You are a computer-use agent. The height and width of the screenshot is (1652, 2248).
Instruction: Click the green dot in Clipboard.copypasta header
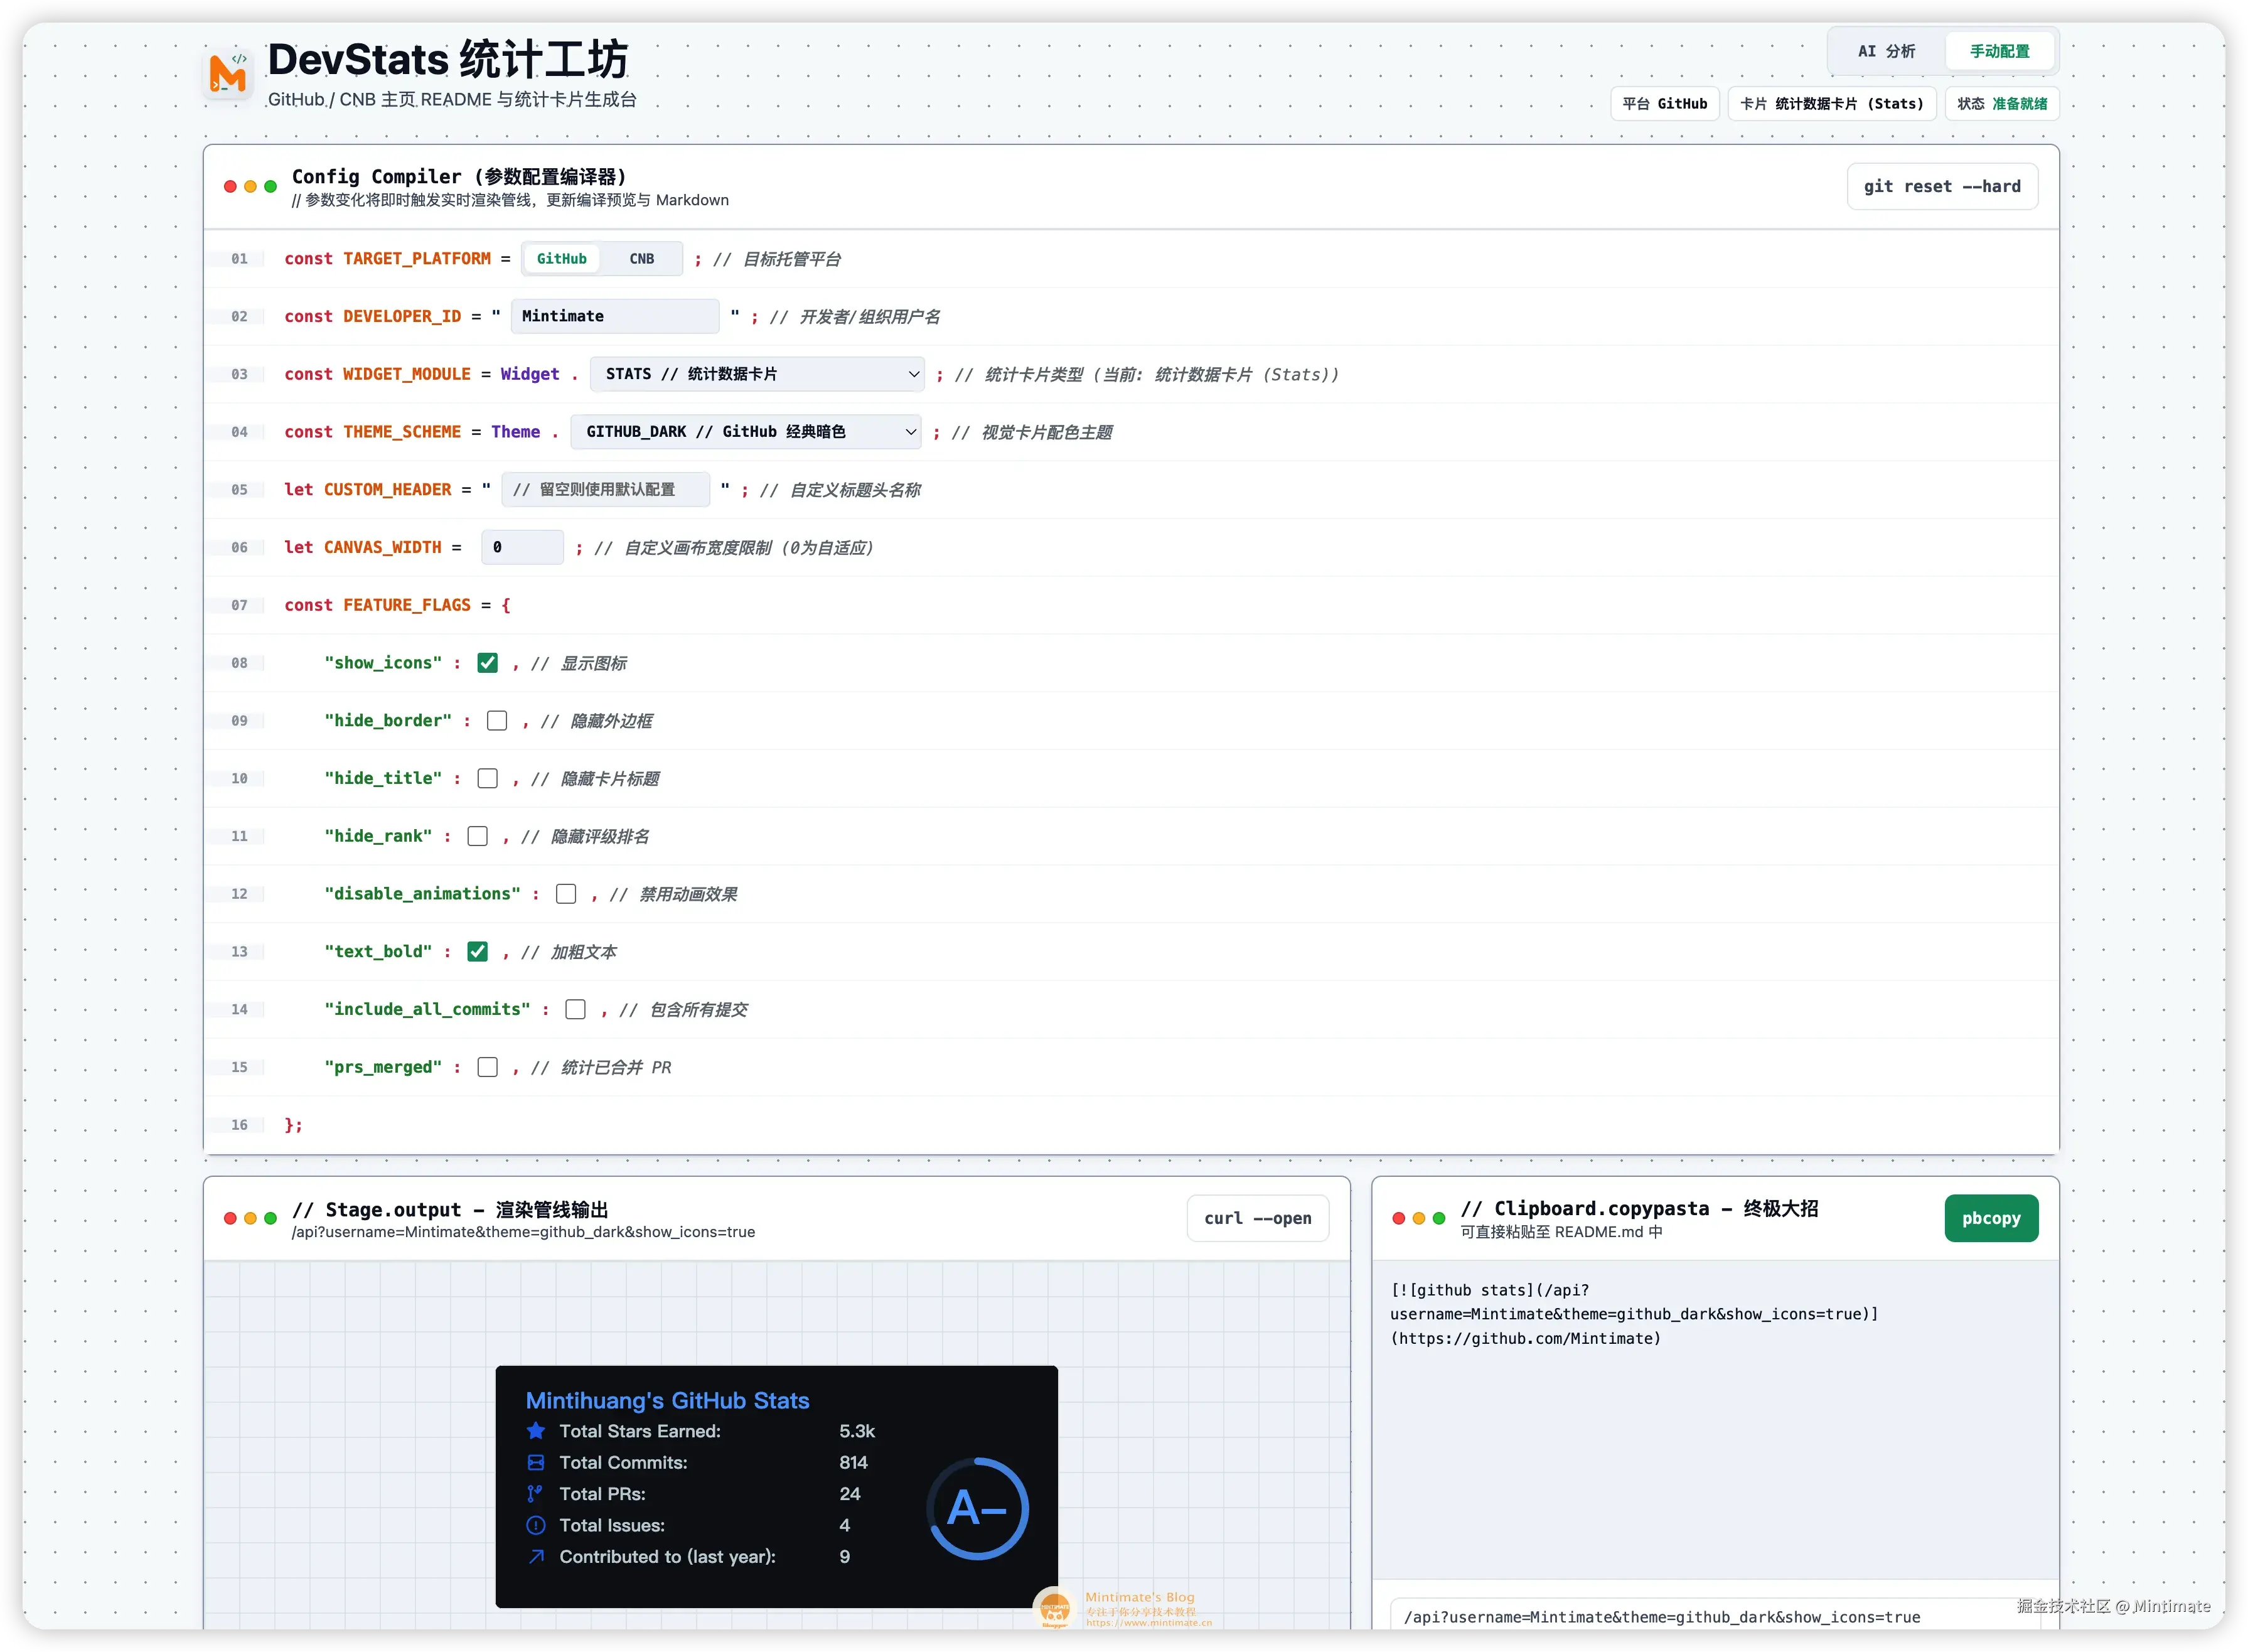1439,1218
